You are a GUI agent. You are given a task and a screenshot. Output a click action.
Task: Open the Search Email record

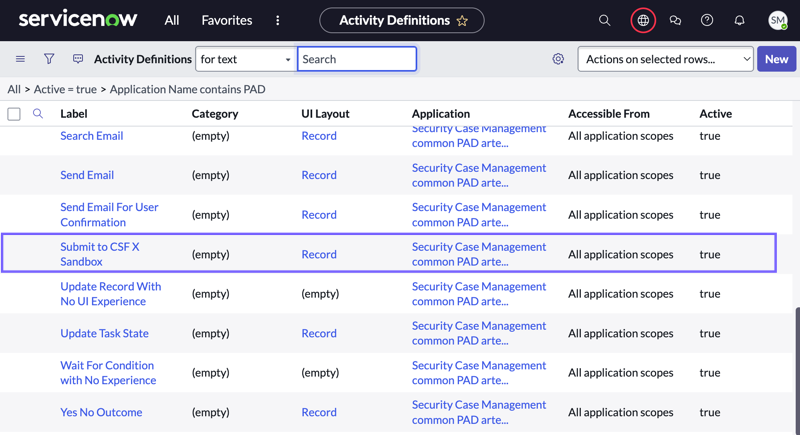point(91,136)
